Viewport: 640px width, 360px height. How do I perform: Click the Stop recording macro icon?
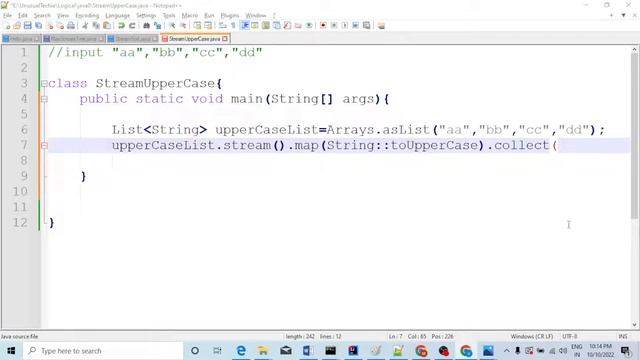pyautogui.click(x=334, y=25)
